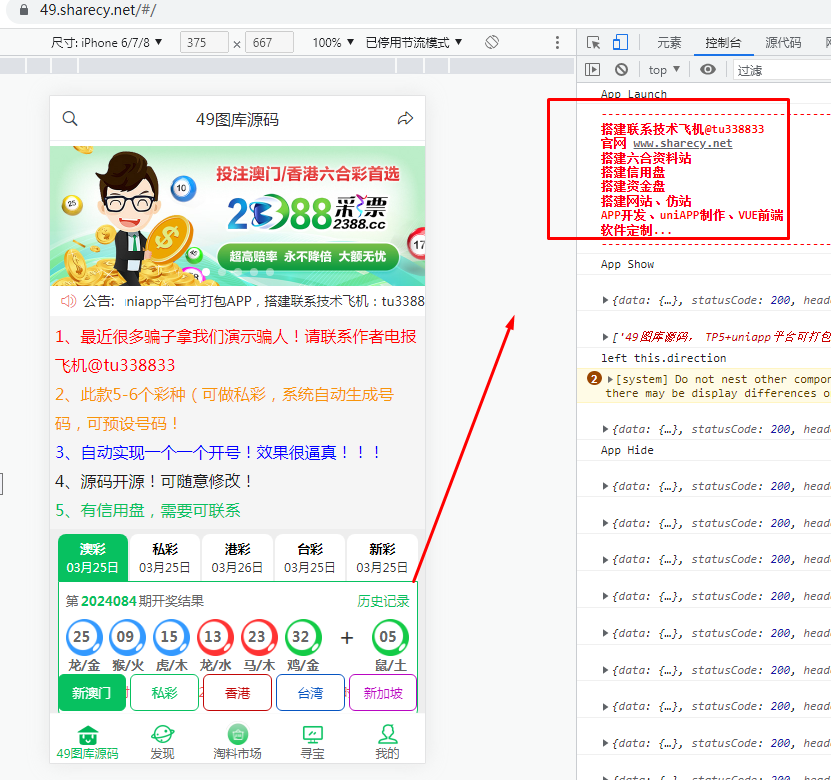Expand the [system] Do not nest warning

click(610, 379)
